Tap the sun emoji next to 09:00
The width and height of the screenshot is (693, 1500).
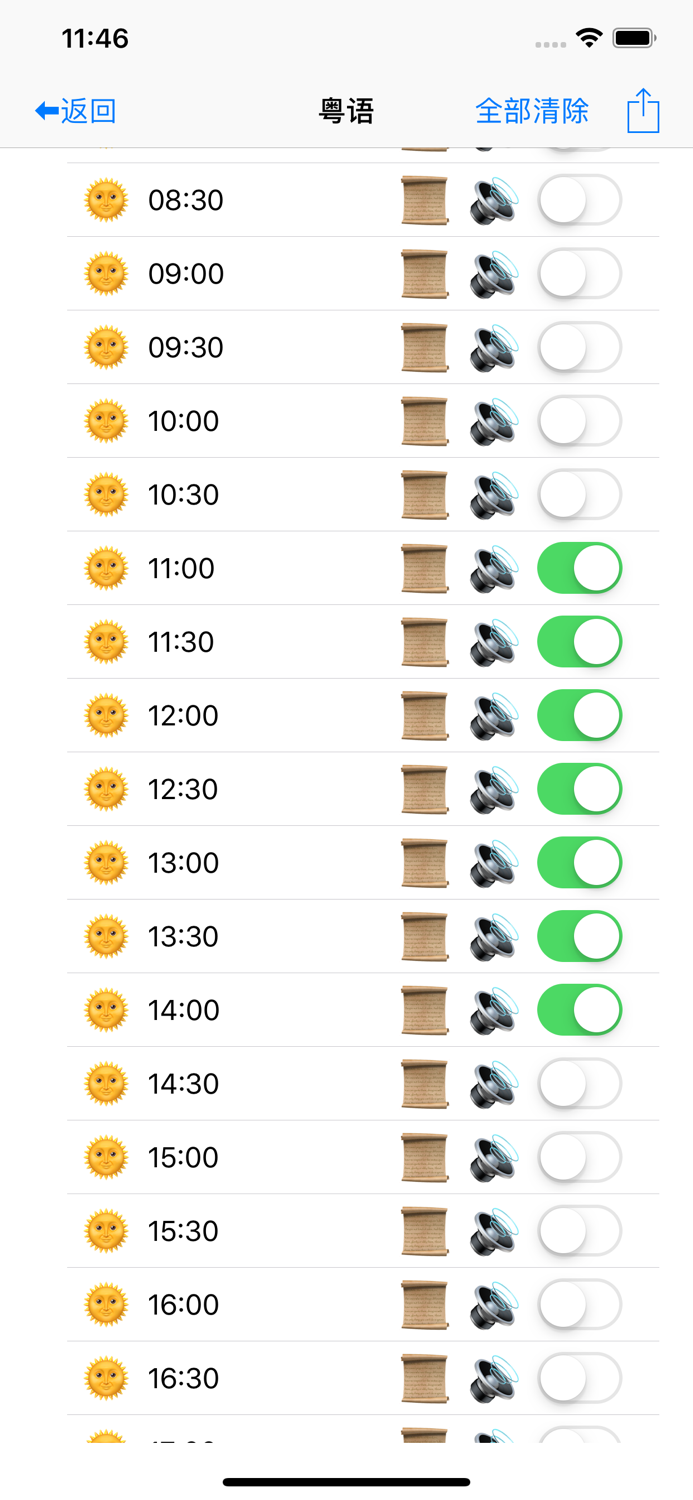(106, 273)
